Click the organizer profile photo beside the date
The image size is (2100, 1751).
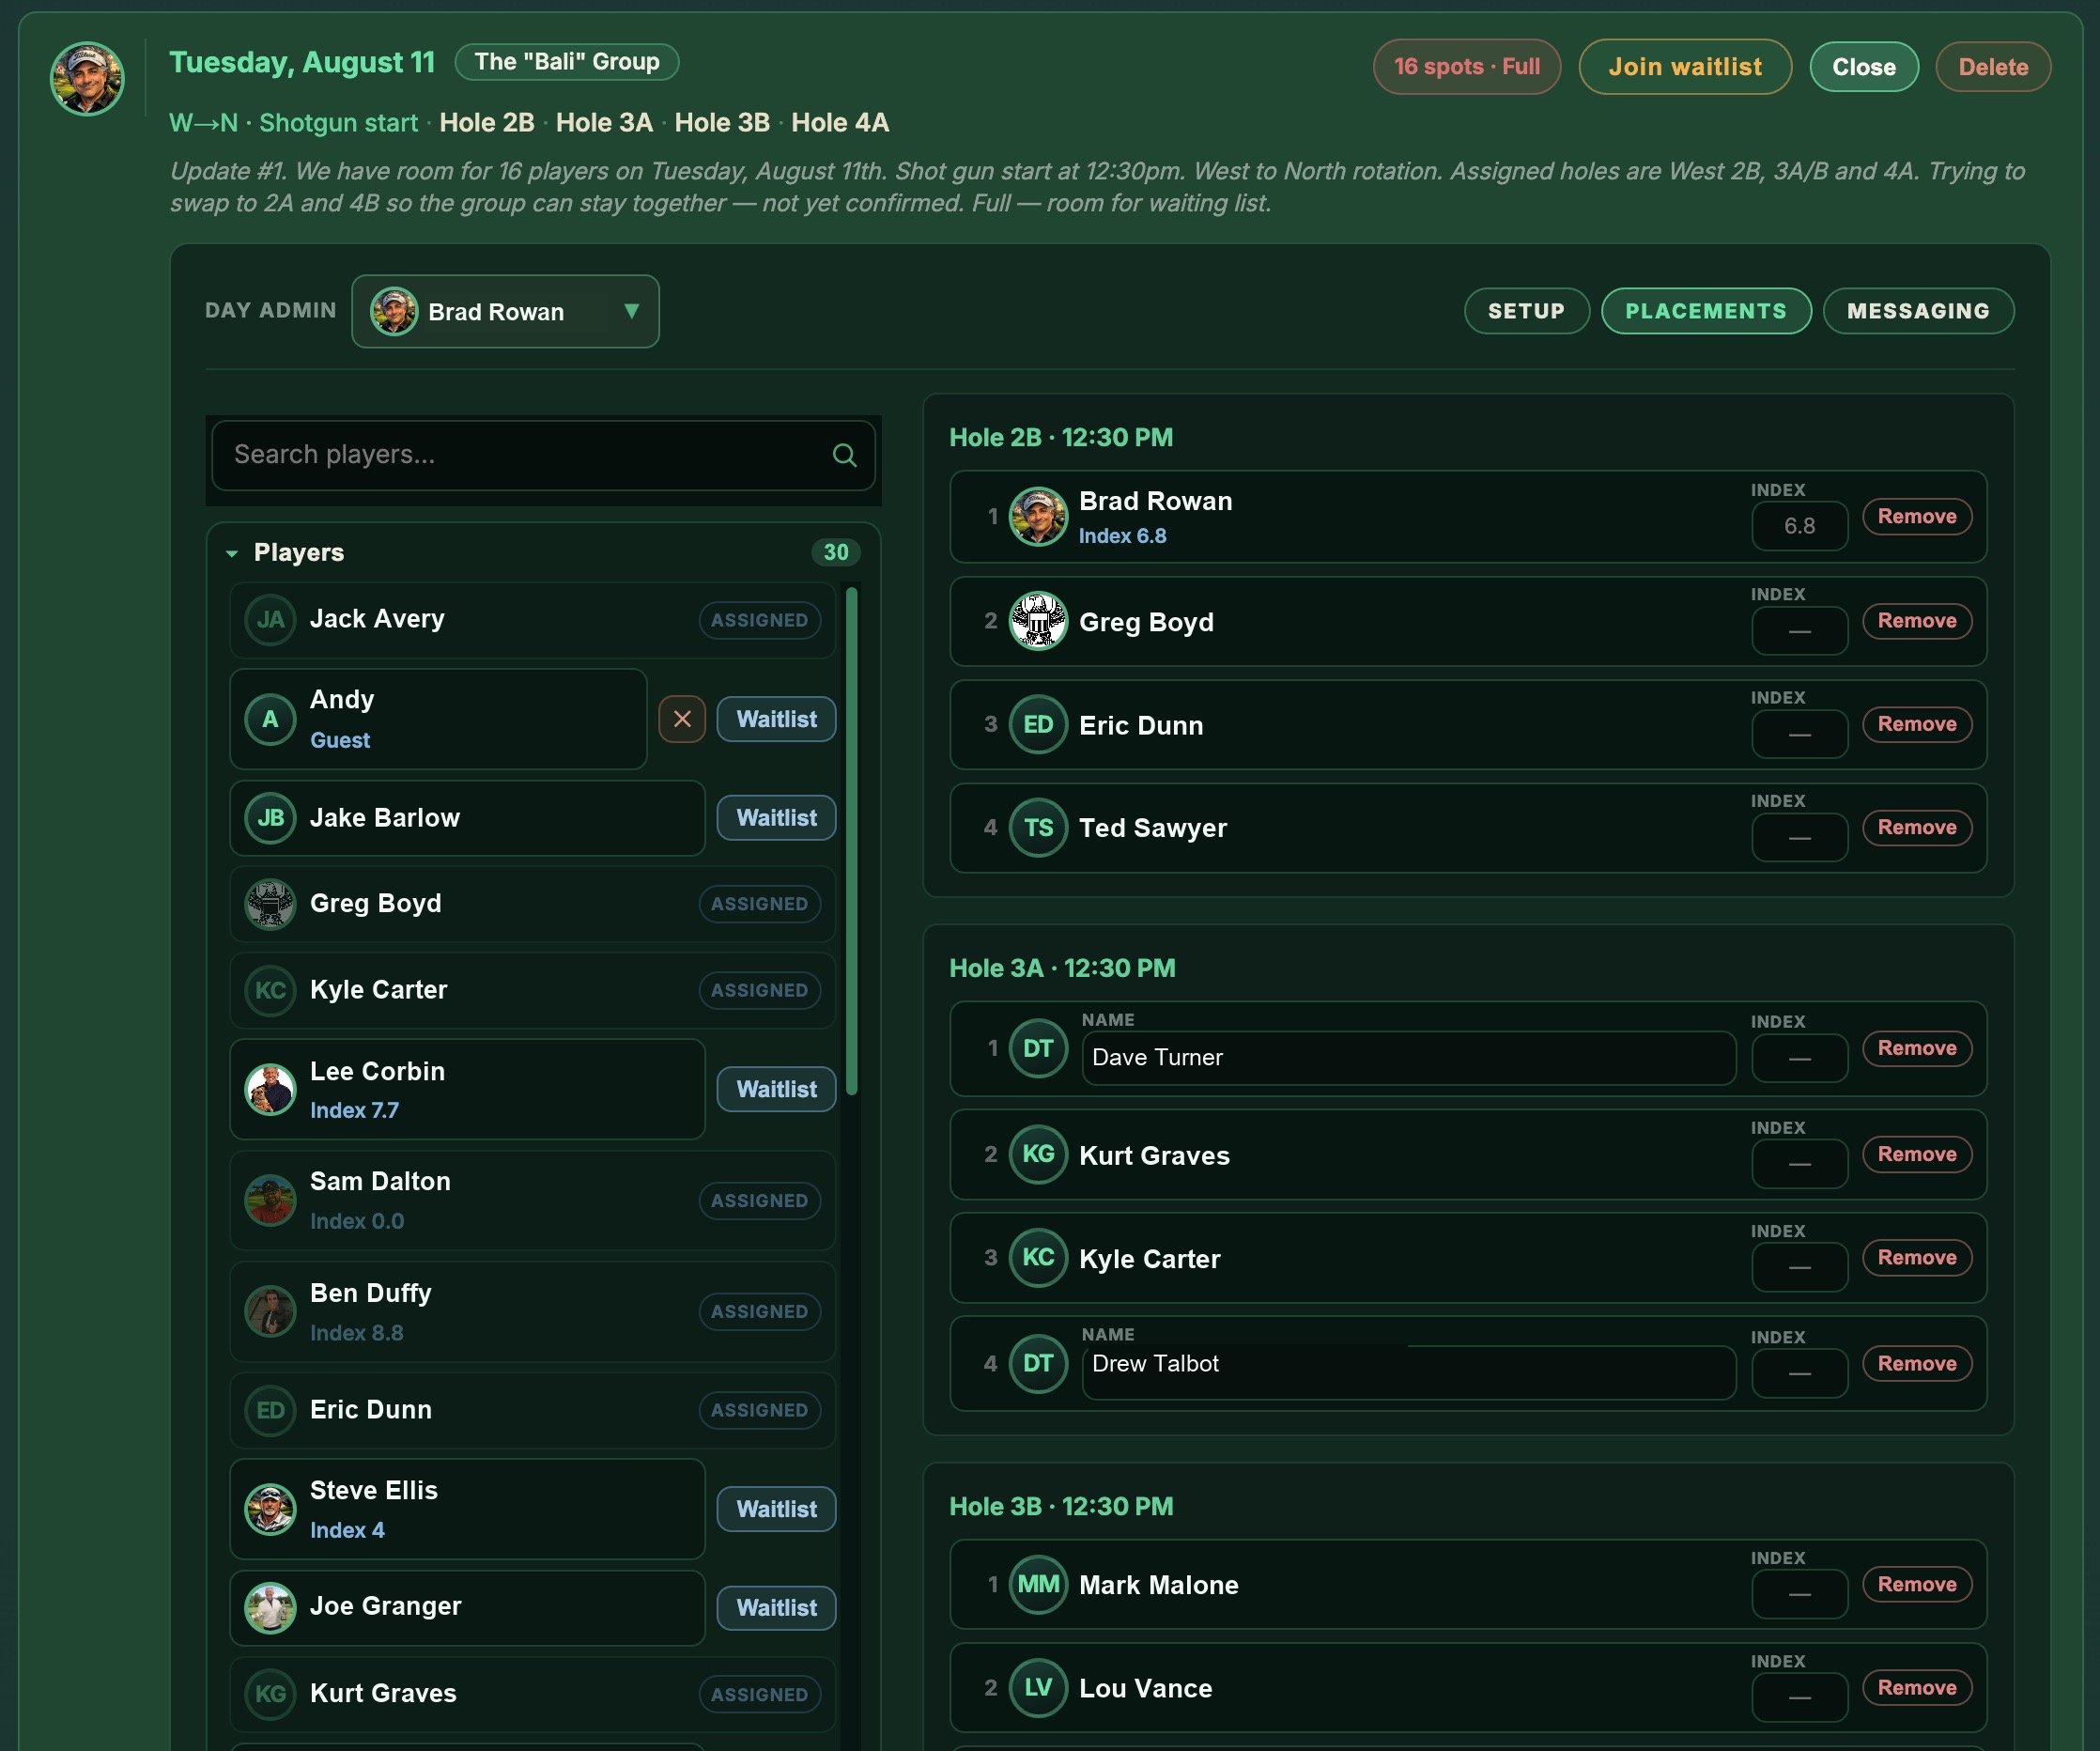tap(87, 79)
